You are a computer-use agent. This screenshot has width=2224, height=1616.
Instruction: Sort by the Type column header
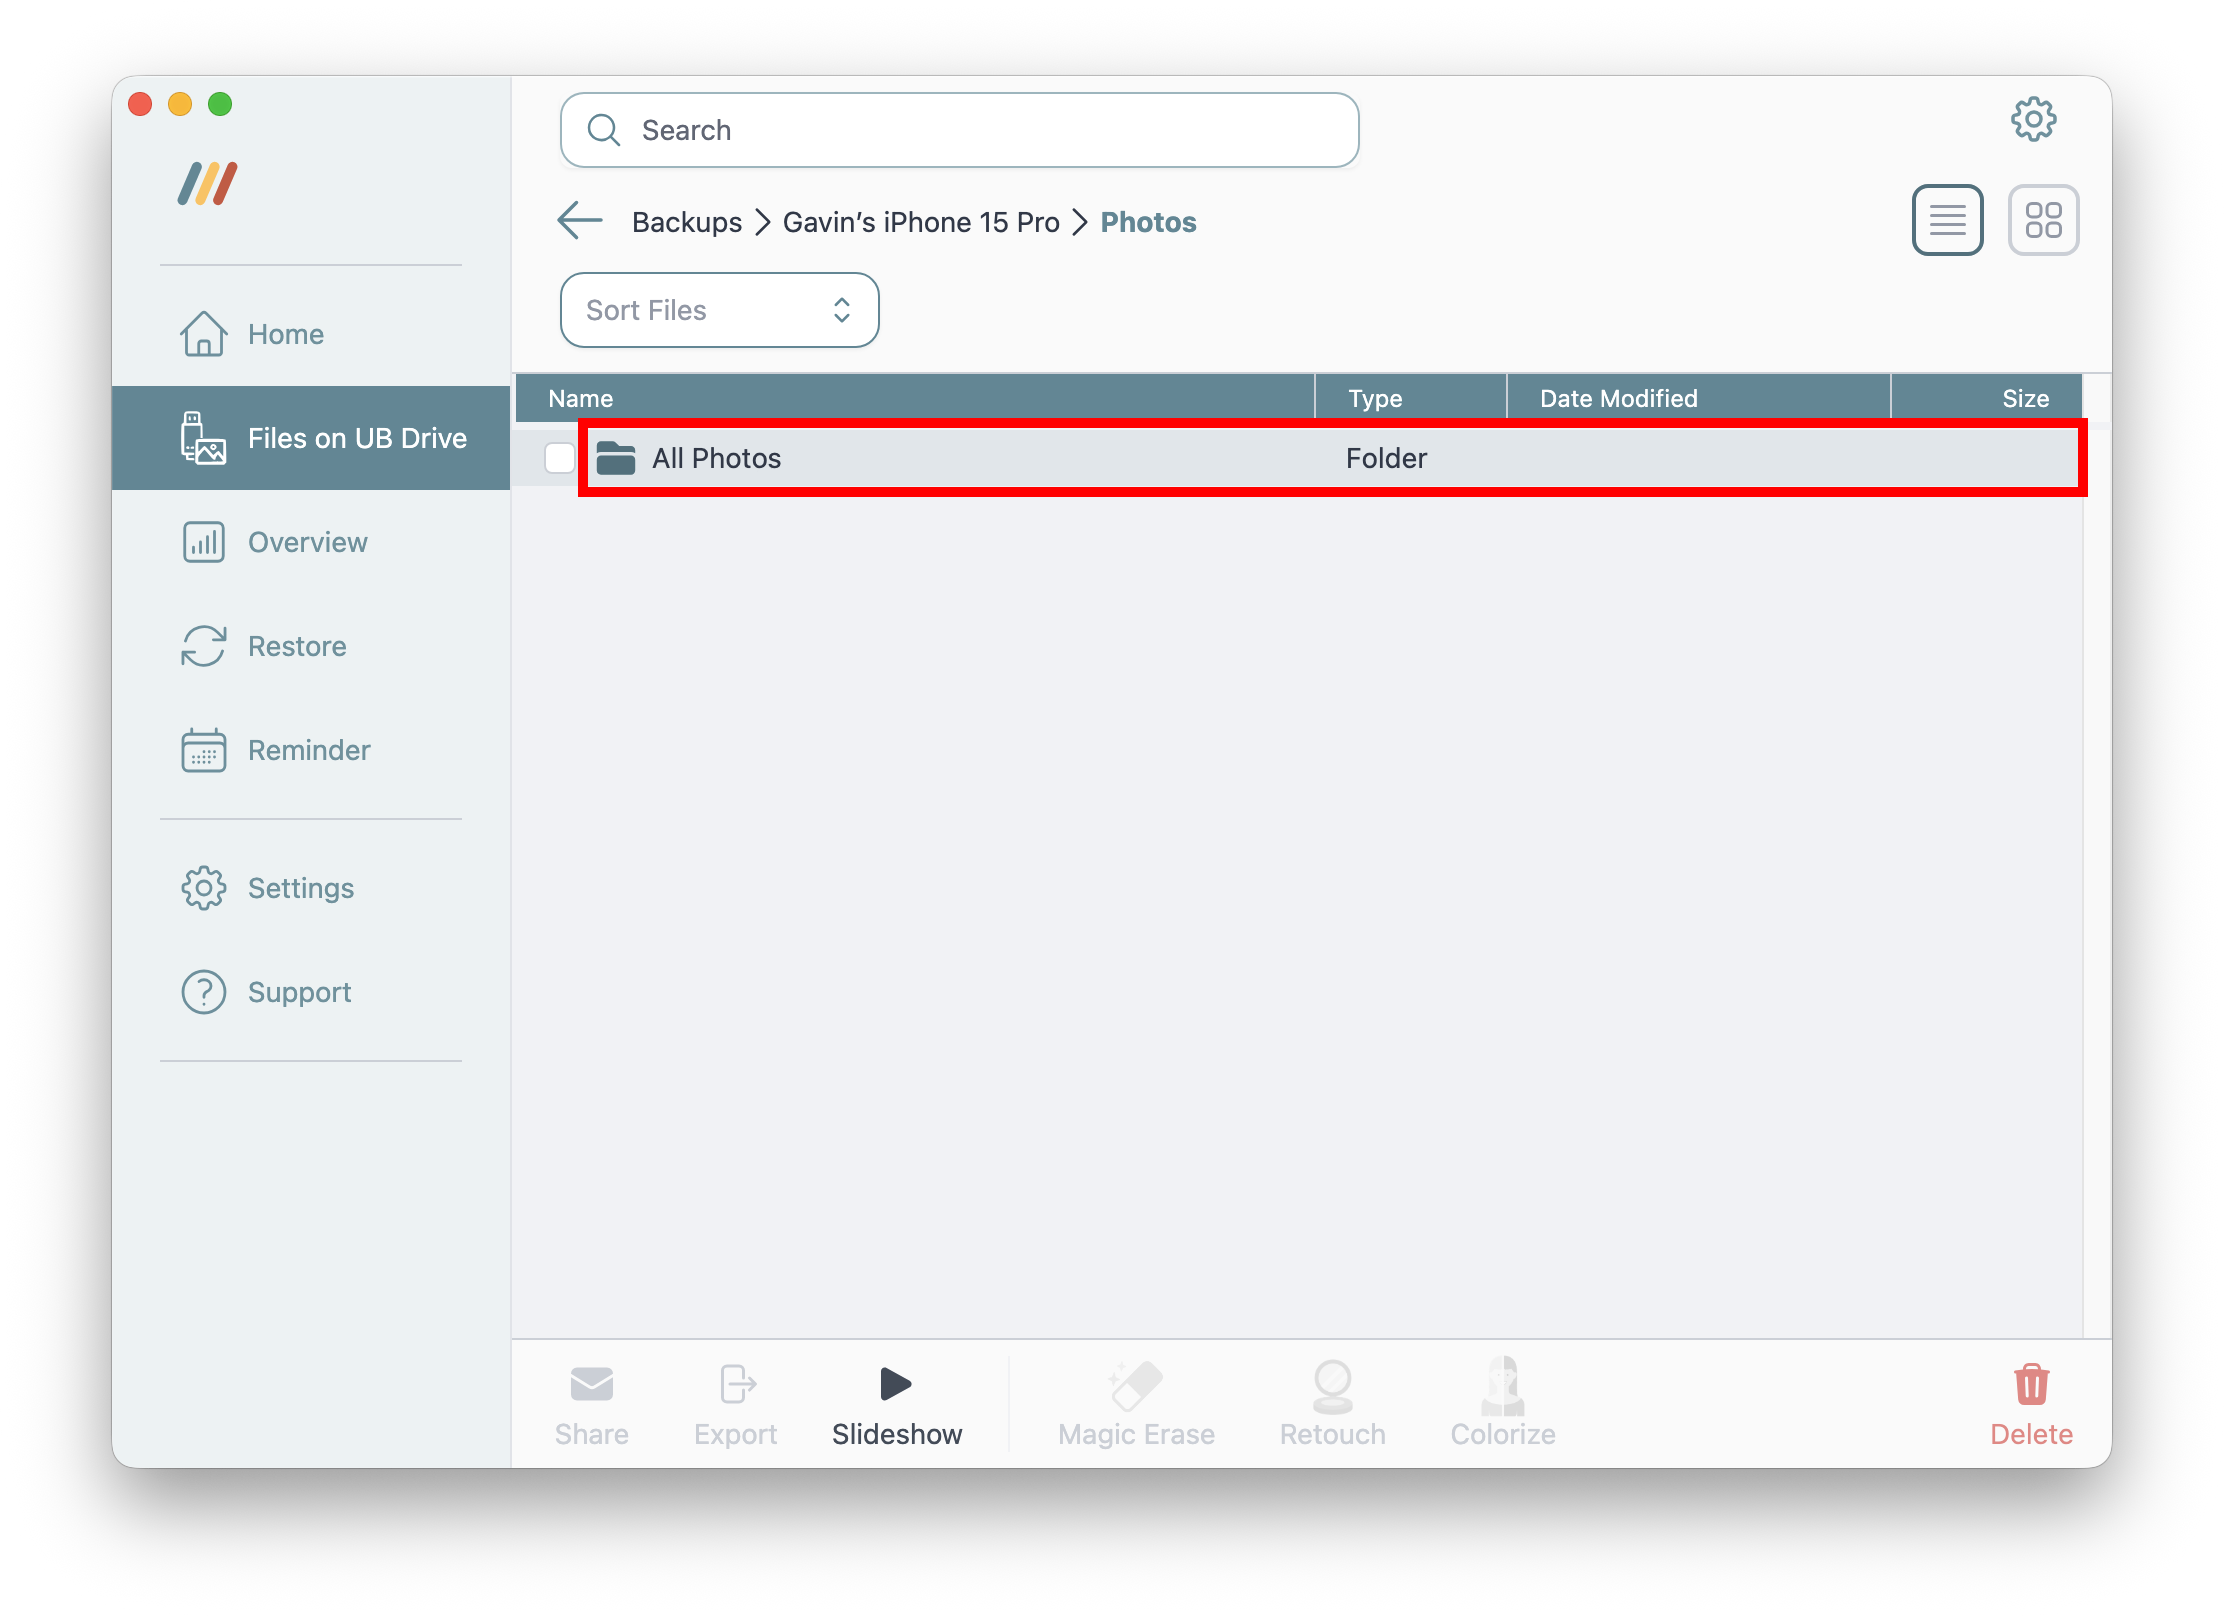tap(1410, 398)
